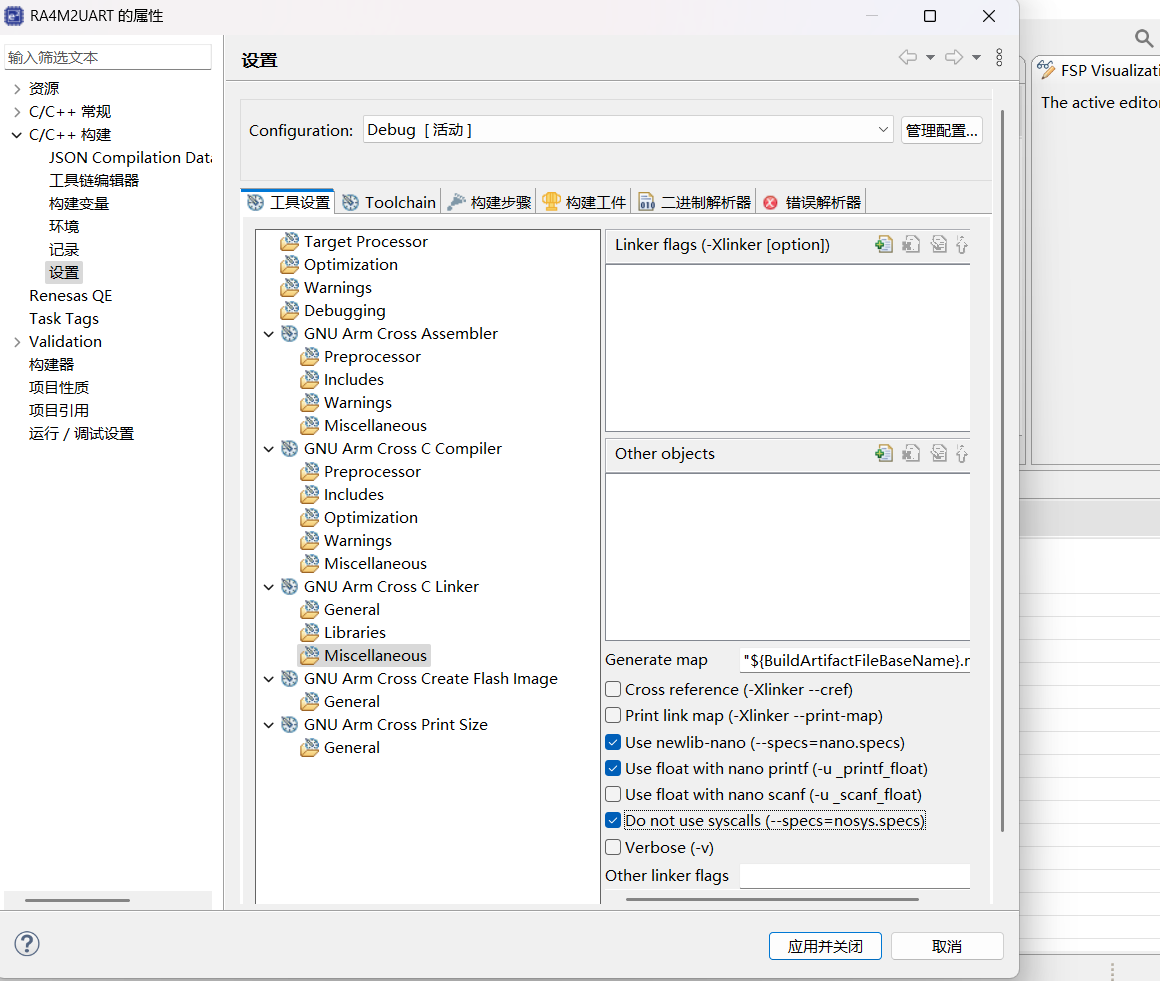
Task: Focus the filter text input field
Action: pos(108,57)
